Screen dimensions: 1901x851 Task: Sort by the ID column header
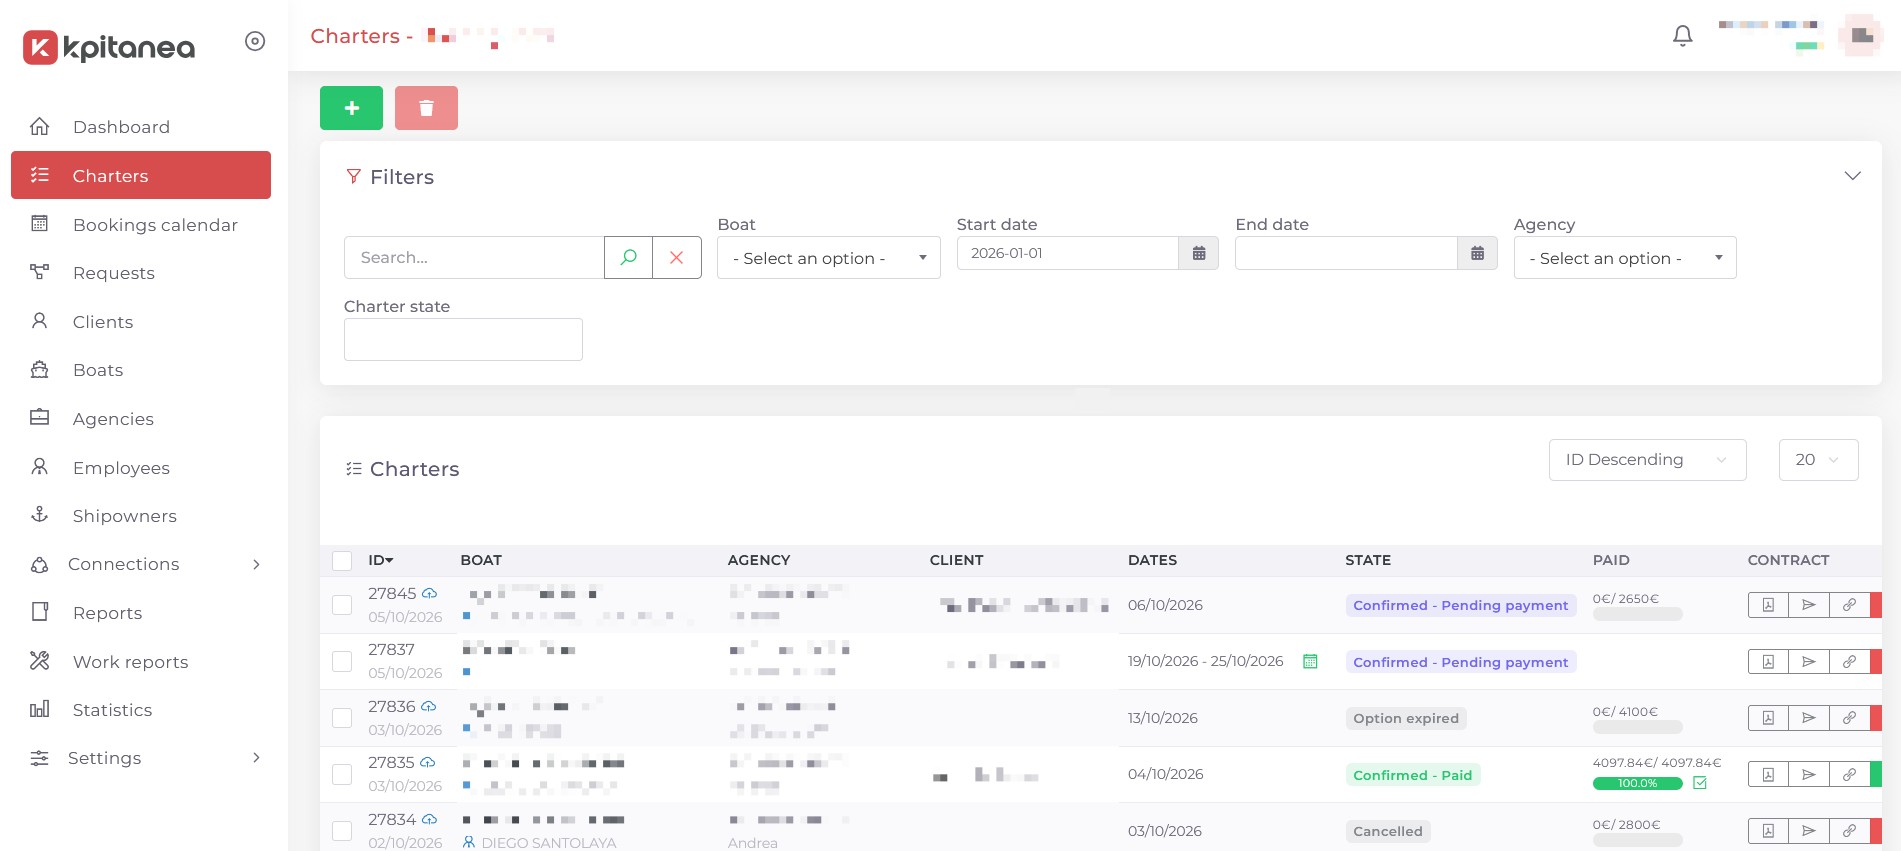pos(381,560)
